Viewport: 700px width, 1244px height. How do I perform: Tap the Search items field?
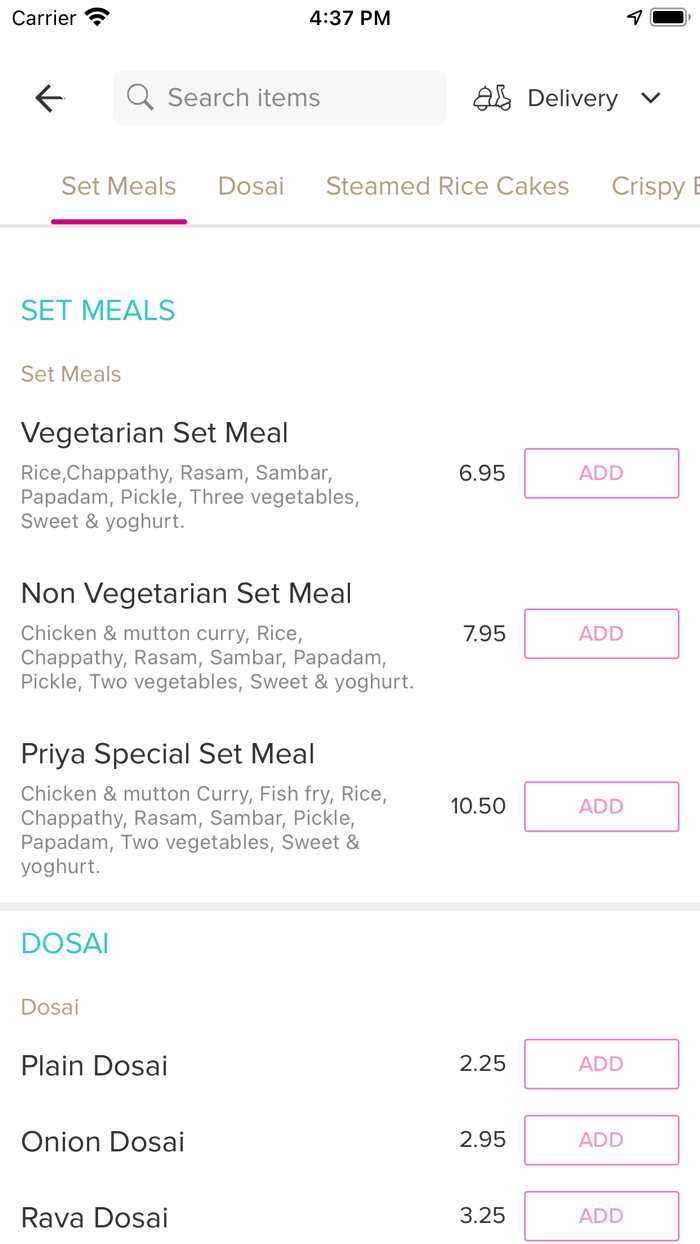pyautogui.click(x=279, y=97)
